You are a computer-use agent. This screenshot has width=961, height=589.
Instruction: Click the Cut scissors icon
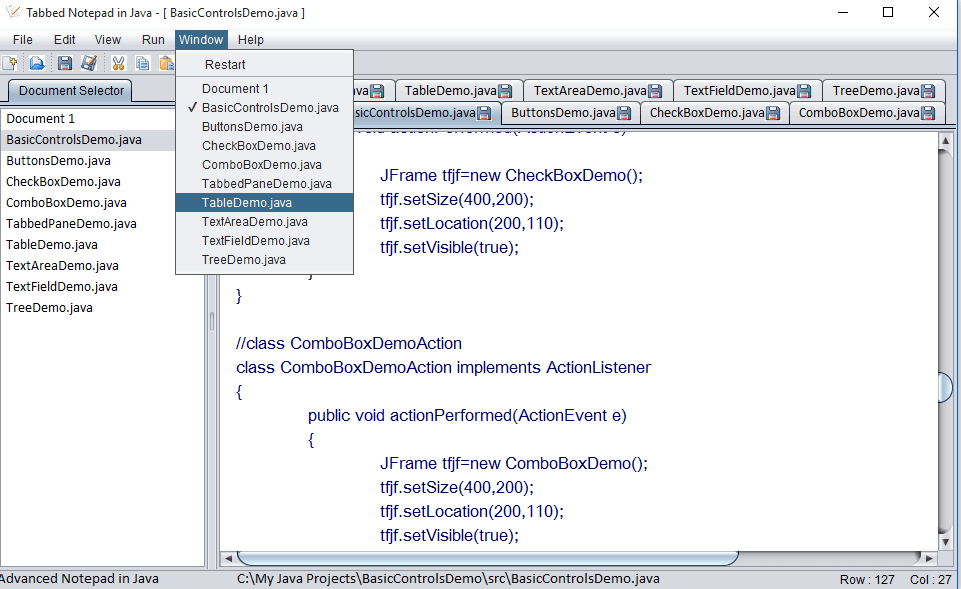point(118,64)
